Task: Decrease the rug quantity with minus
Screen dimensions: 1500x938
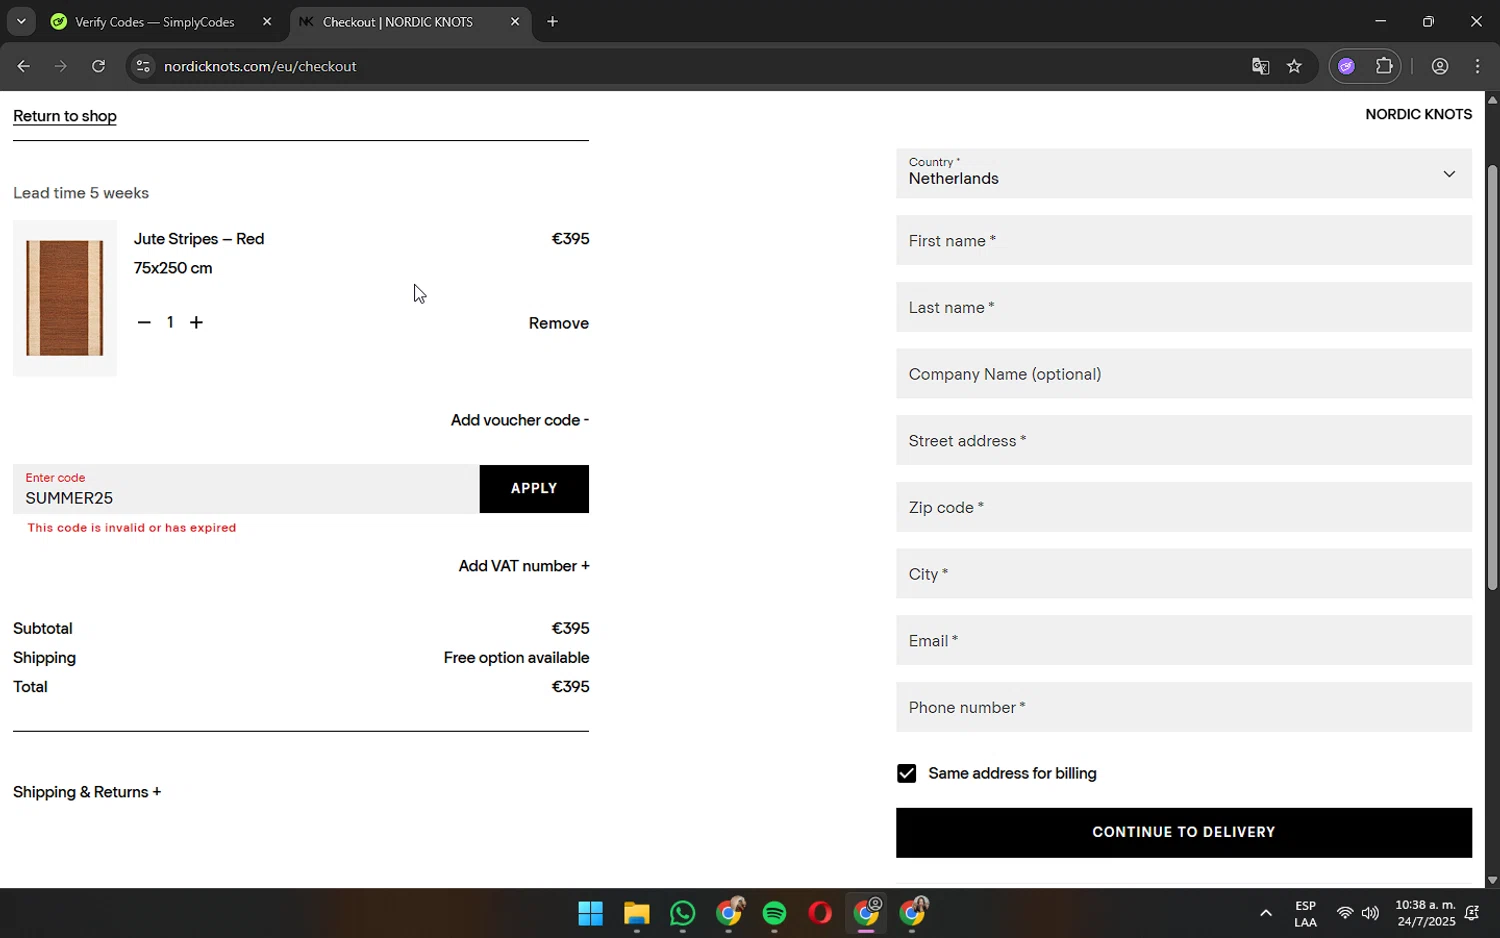Action: tap(144, 322)
